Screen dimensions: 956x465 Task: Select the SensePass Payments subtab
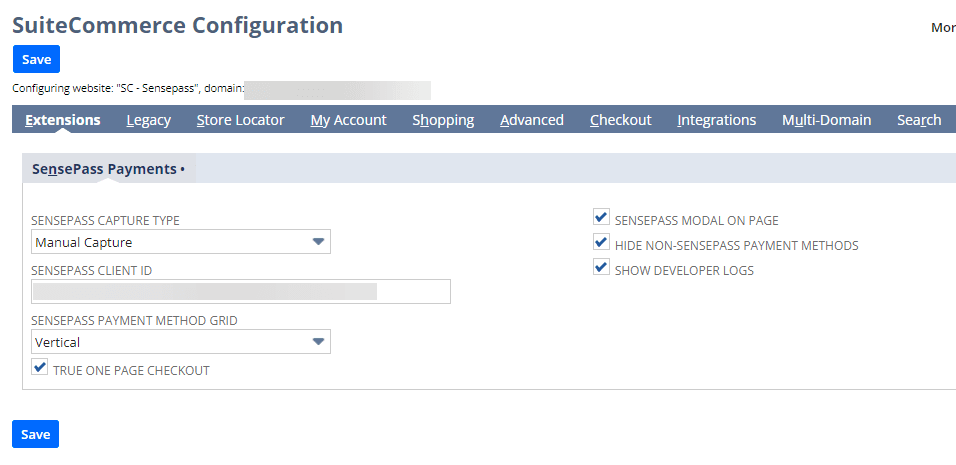click(x=109, y=169)
